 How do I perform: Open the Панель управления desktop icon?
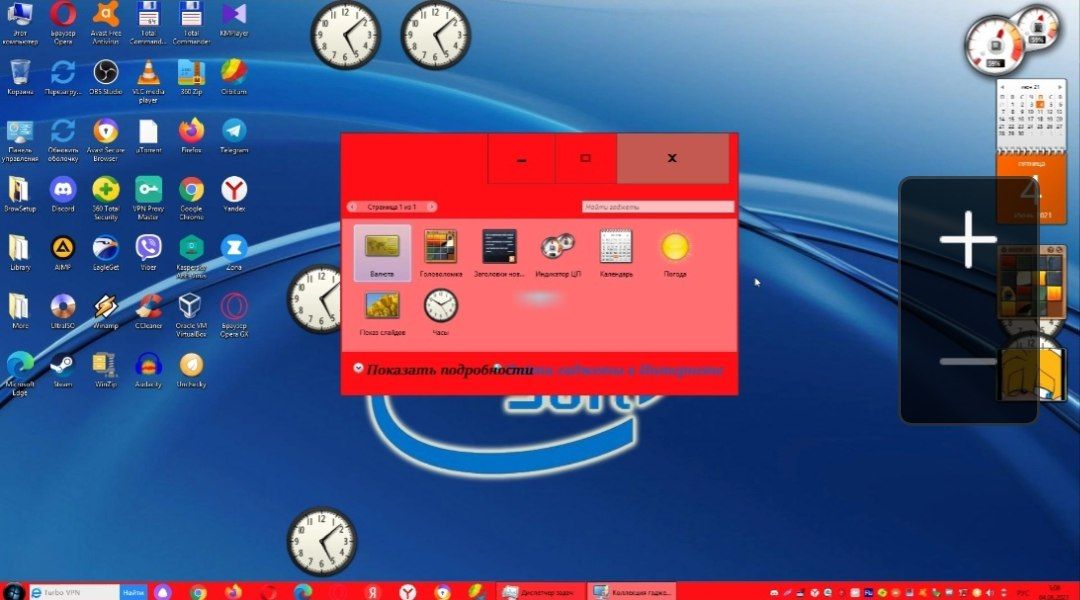point(20,141)
